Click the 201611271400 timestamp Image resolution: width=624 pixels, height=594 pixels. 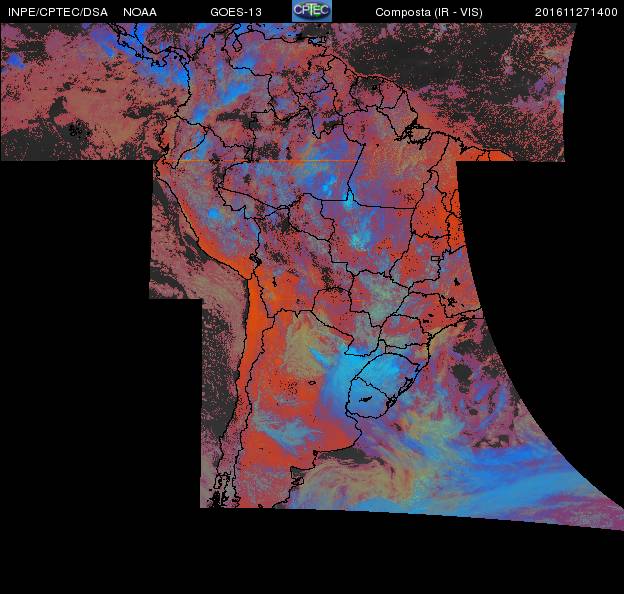576,12
